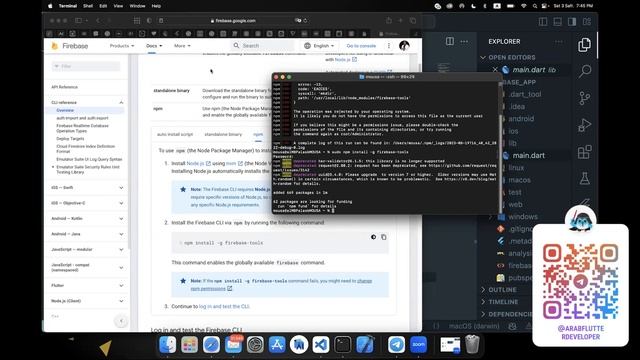Screen dimensions: 640x360
Task: Open the Window menu in the menu bar
Action: tap(137, 6)
